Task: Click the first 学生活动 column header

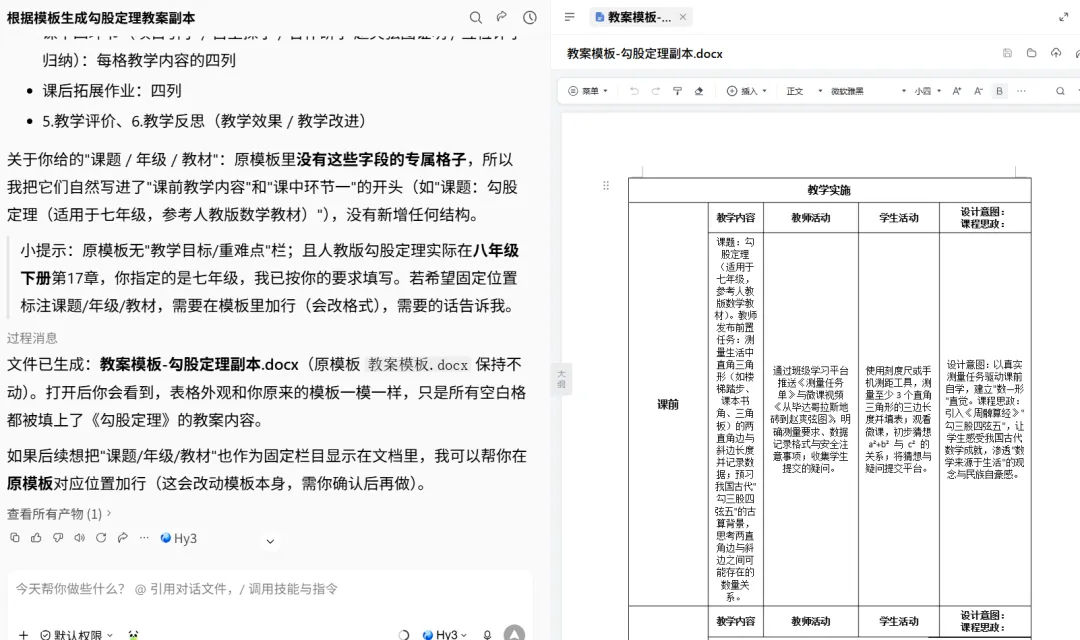Action: click(899, 218)
